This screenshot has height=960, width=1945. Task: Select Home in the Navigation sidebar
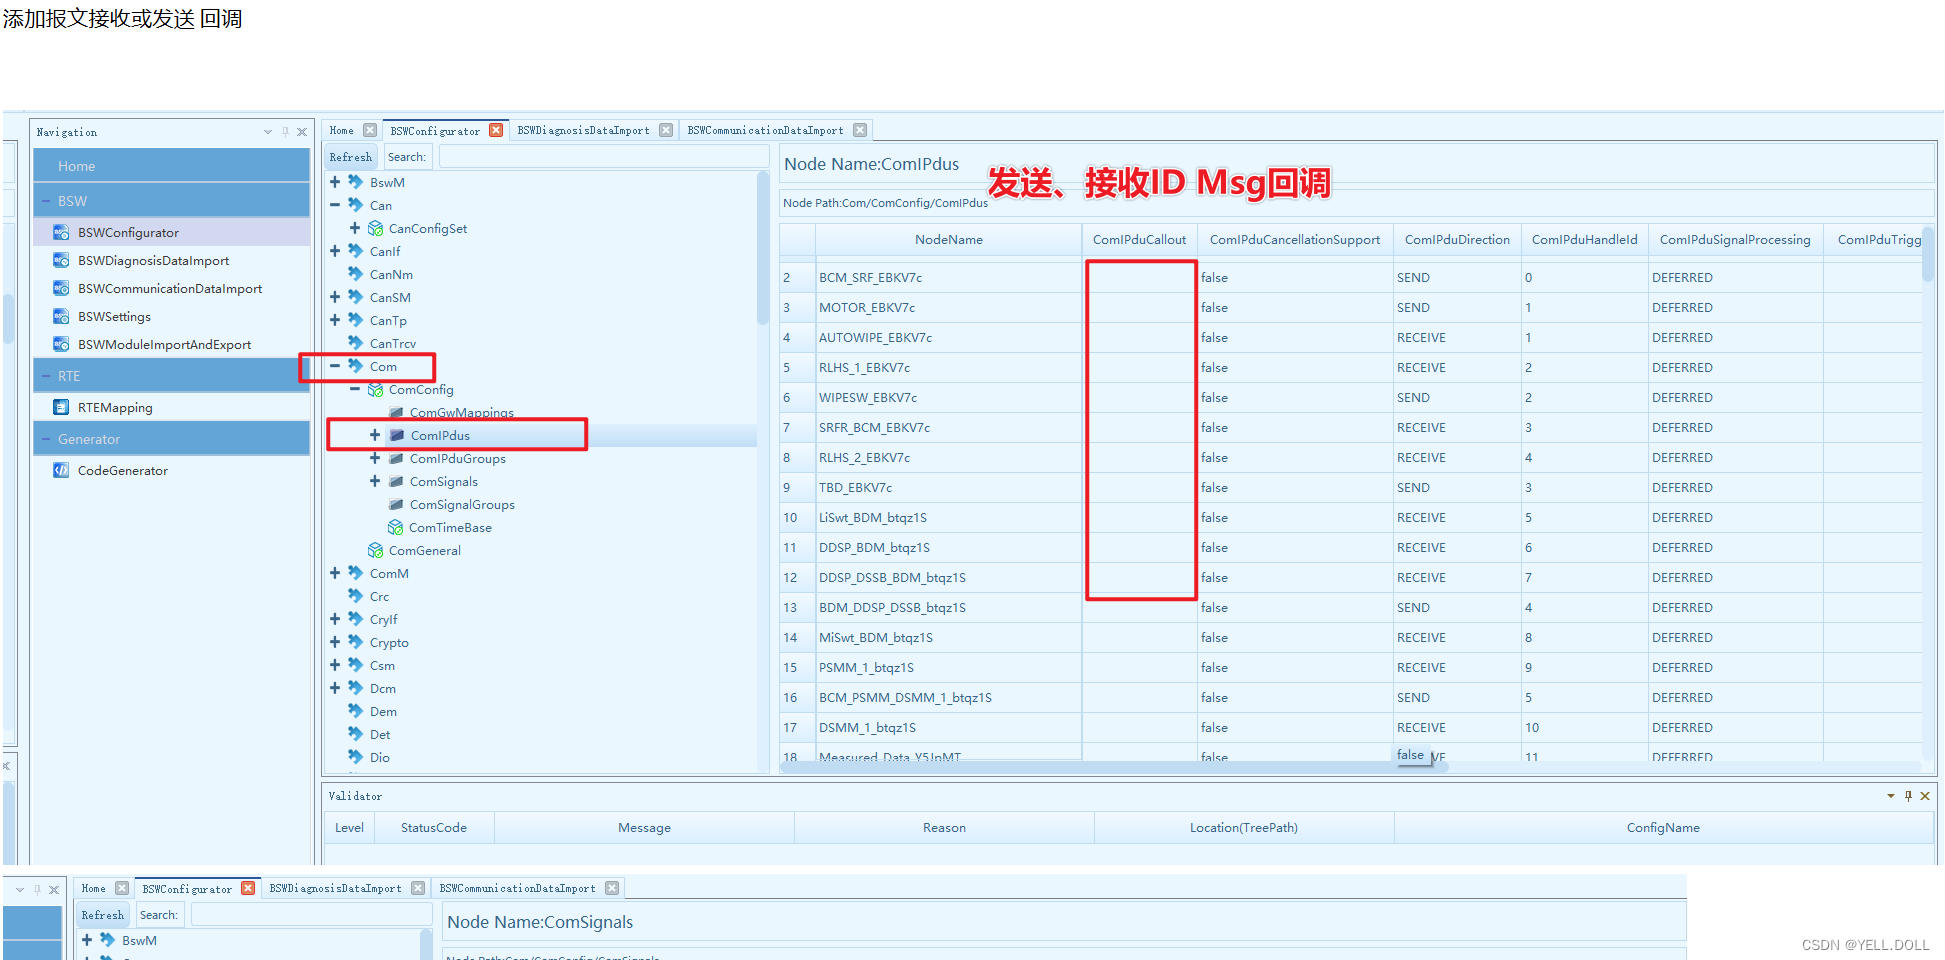pos(75,165)
